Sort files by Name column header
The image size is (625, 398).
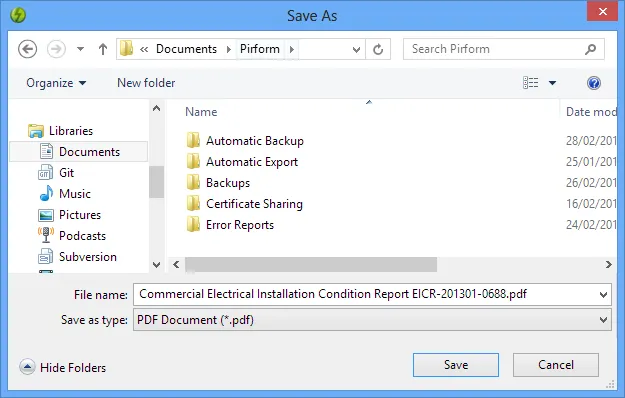pos(201,112)
